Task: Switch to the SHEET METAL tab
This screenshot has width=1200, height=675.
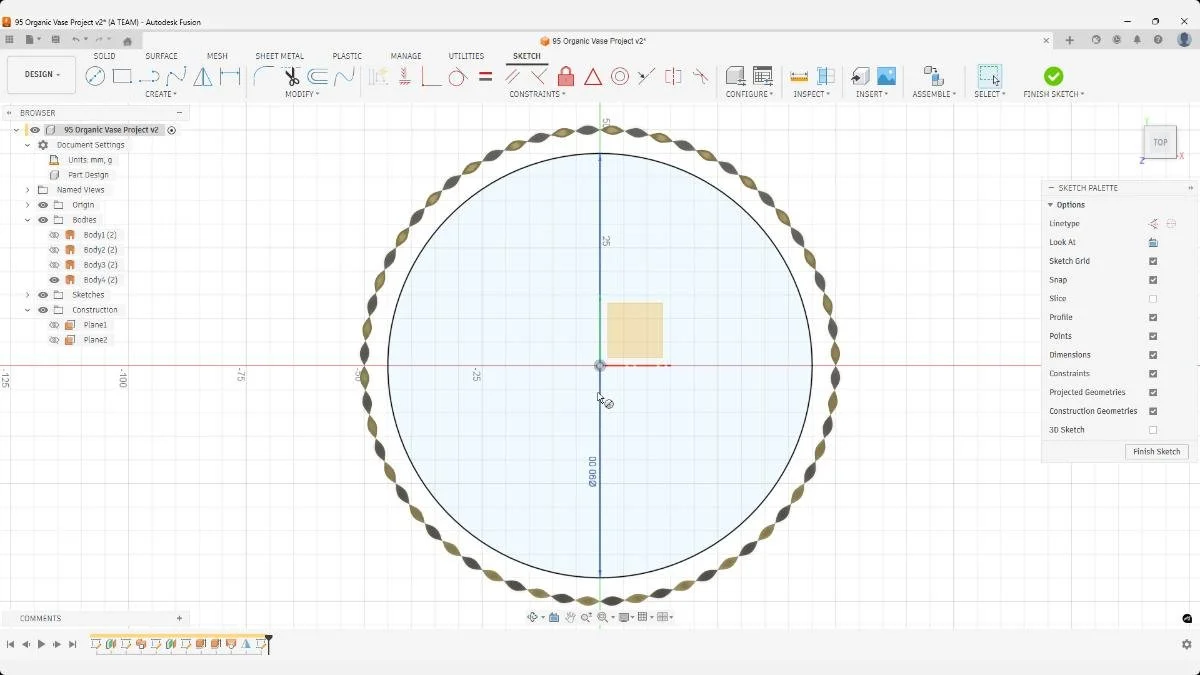Action: point(279,56)
